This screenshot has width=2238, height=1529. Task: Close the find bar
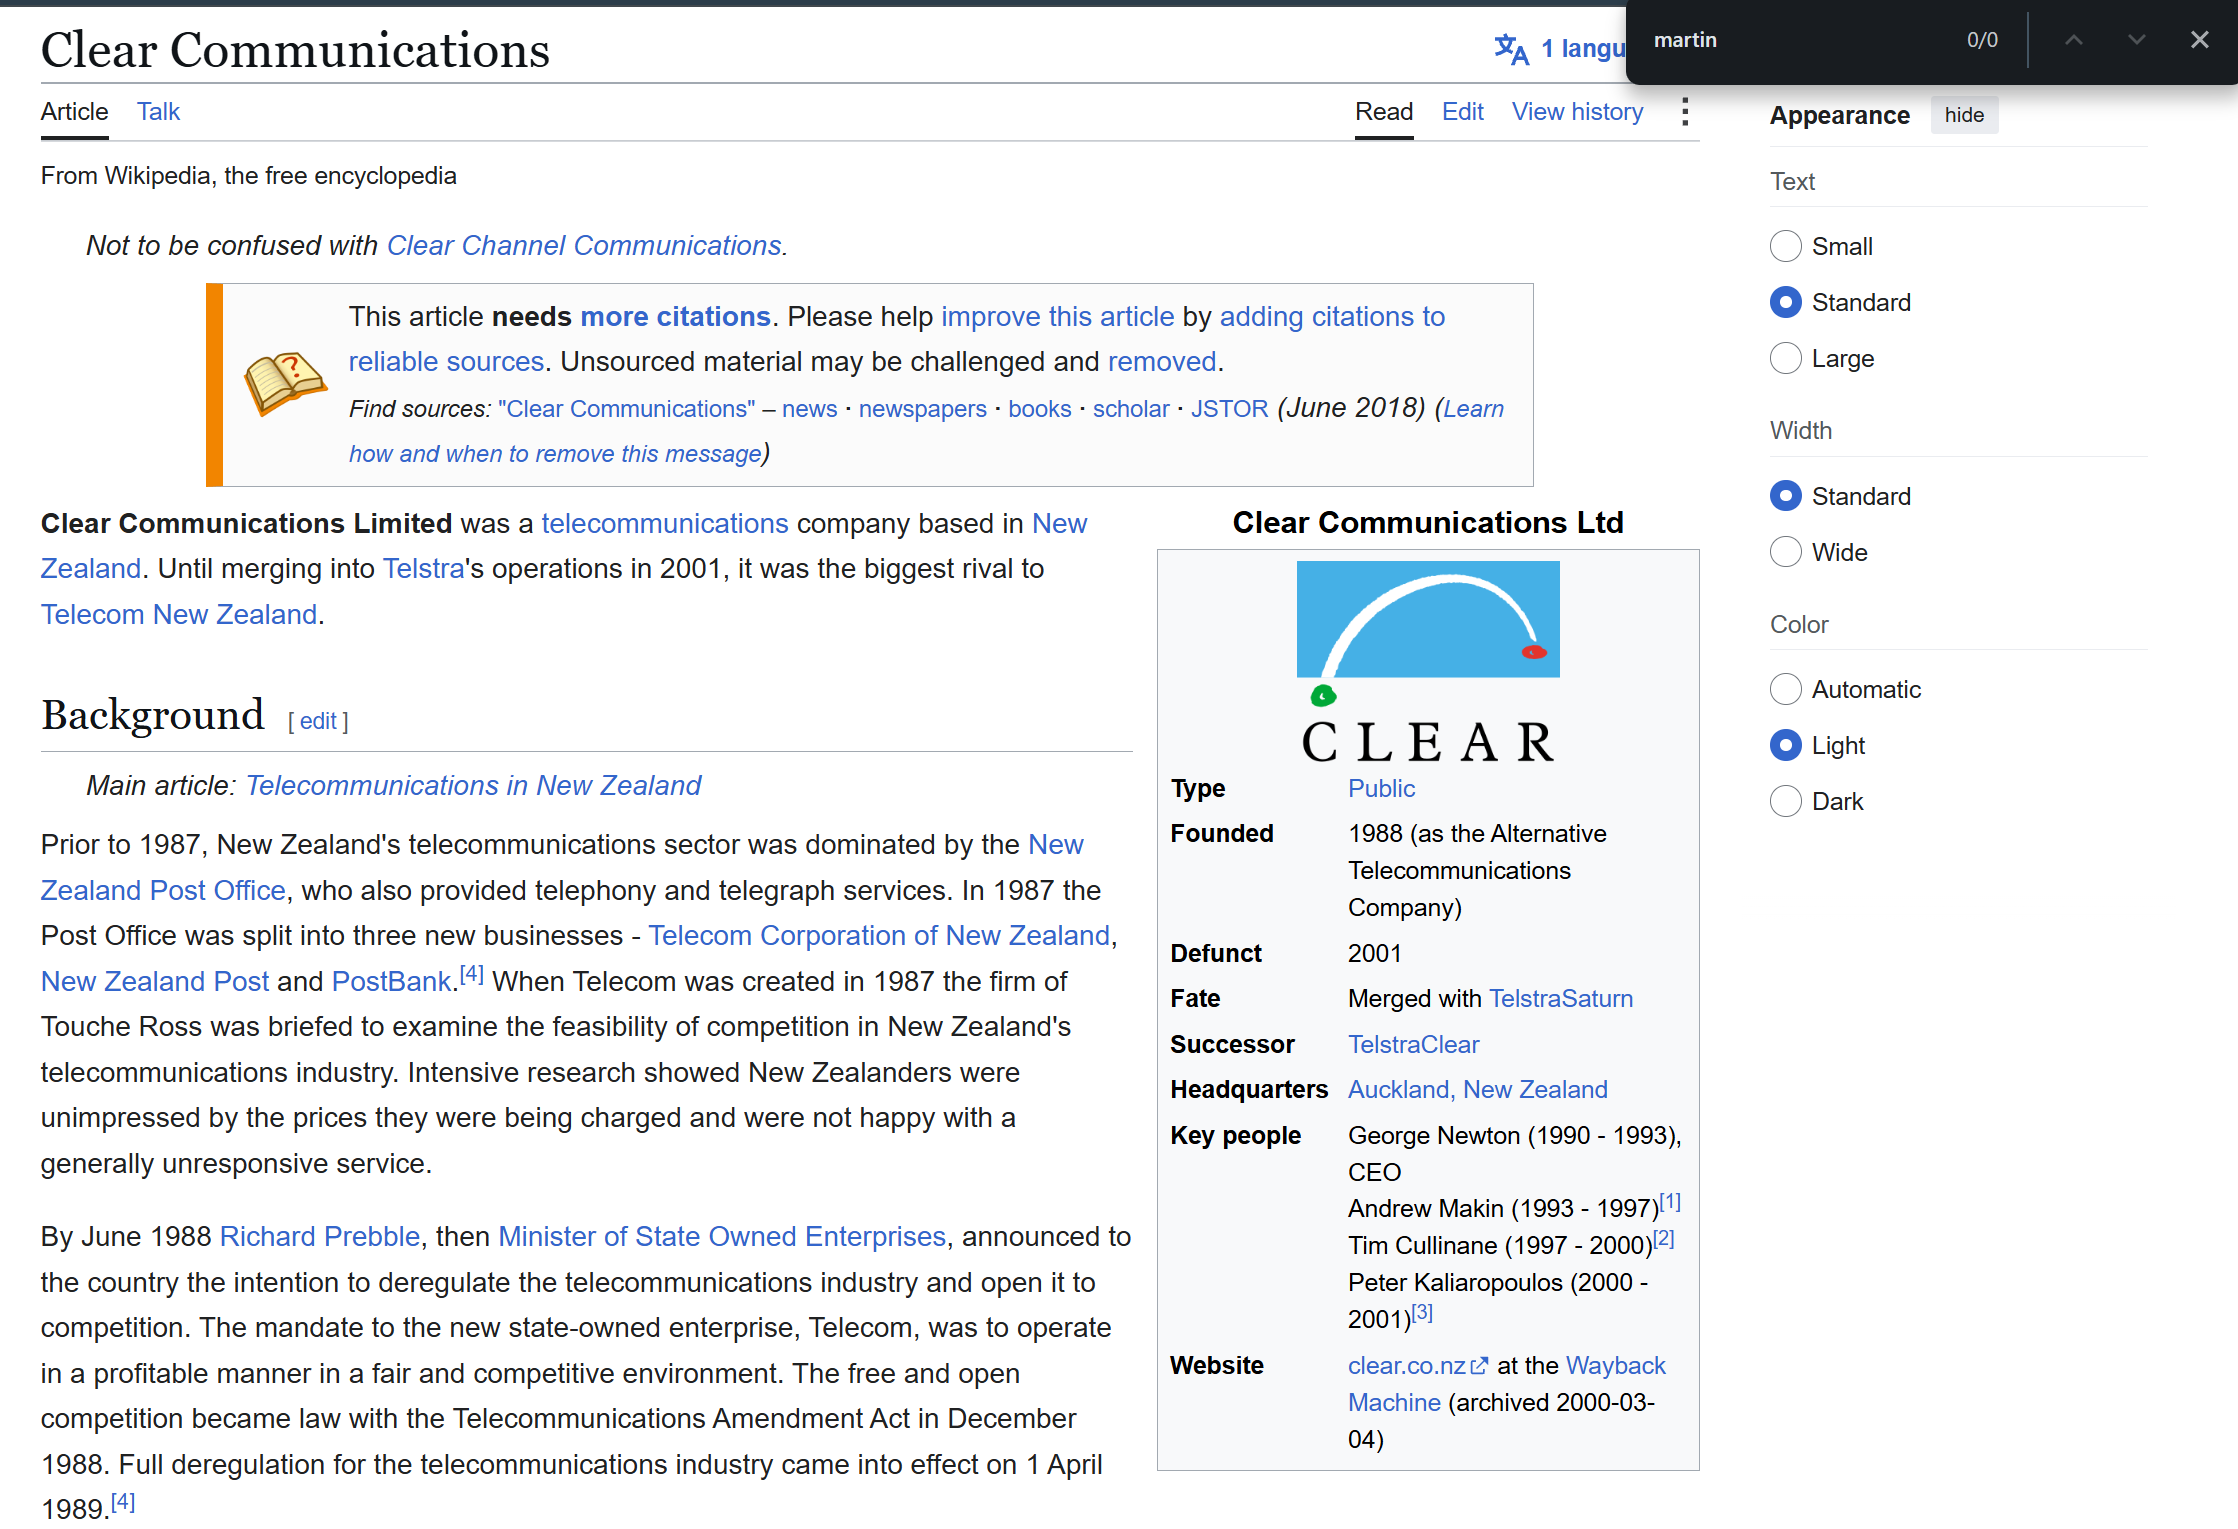tap(2200, 40)
